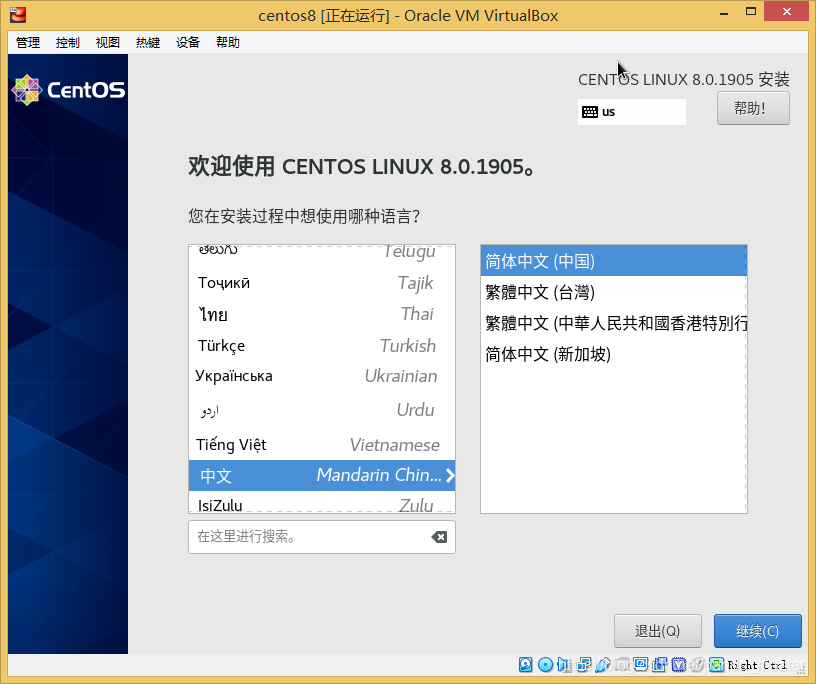The image size is (816, 684).
Task: Click the keyboard layout icon next to us
Action: [x=590, y=112]
